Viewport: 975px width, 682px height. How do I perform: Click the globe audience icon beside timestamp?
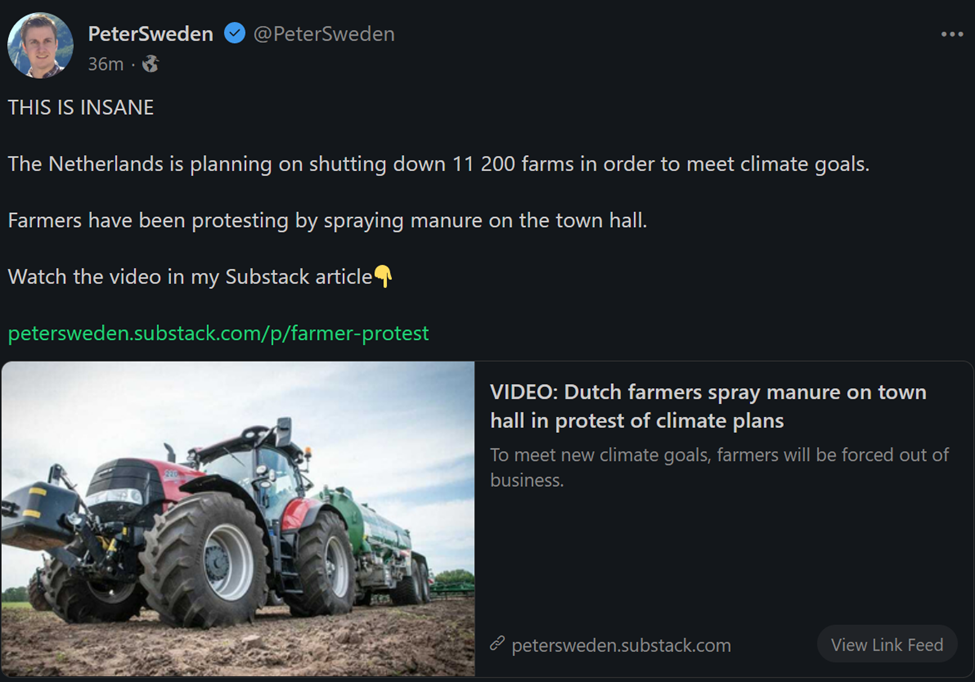click(x=150, y=64)
